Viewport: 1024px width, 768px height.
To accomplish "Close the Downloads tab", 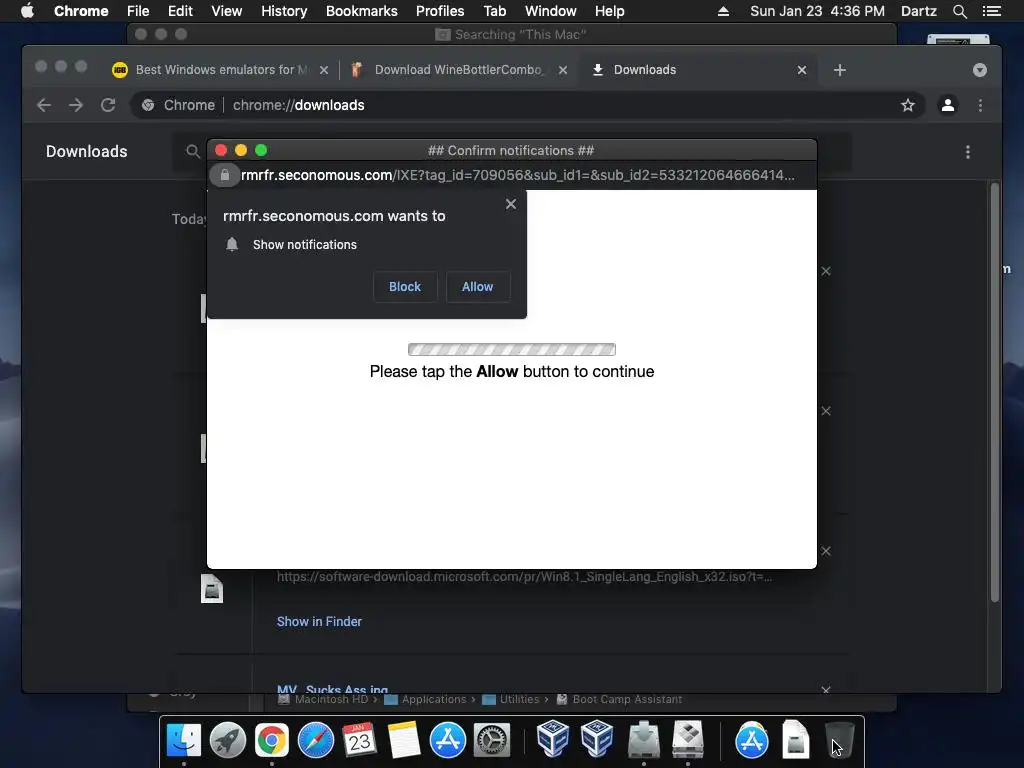I will click(x=802, y=70).
